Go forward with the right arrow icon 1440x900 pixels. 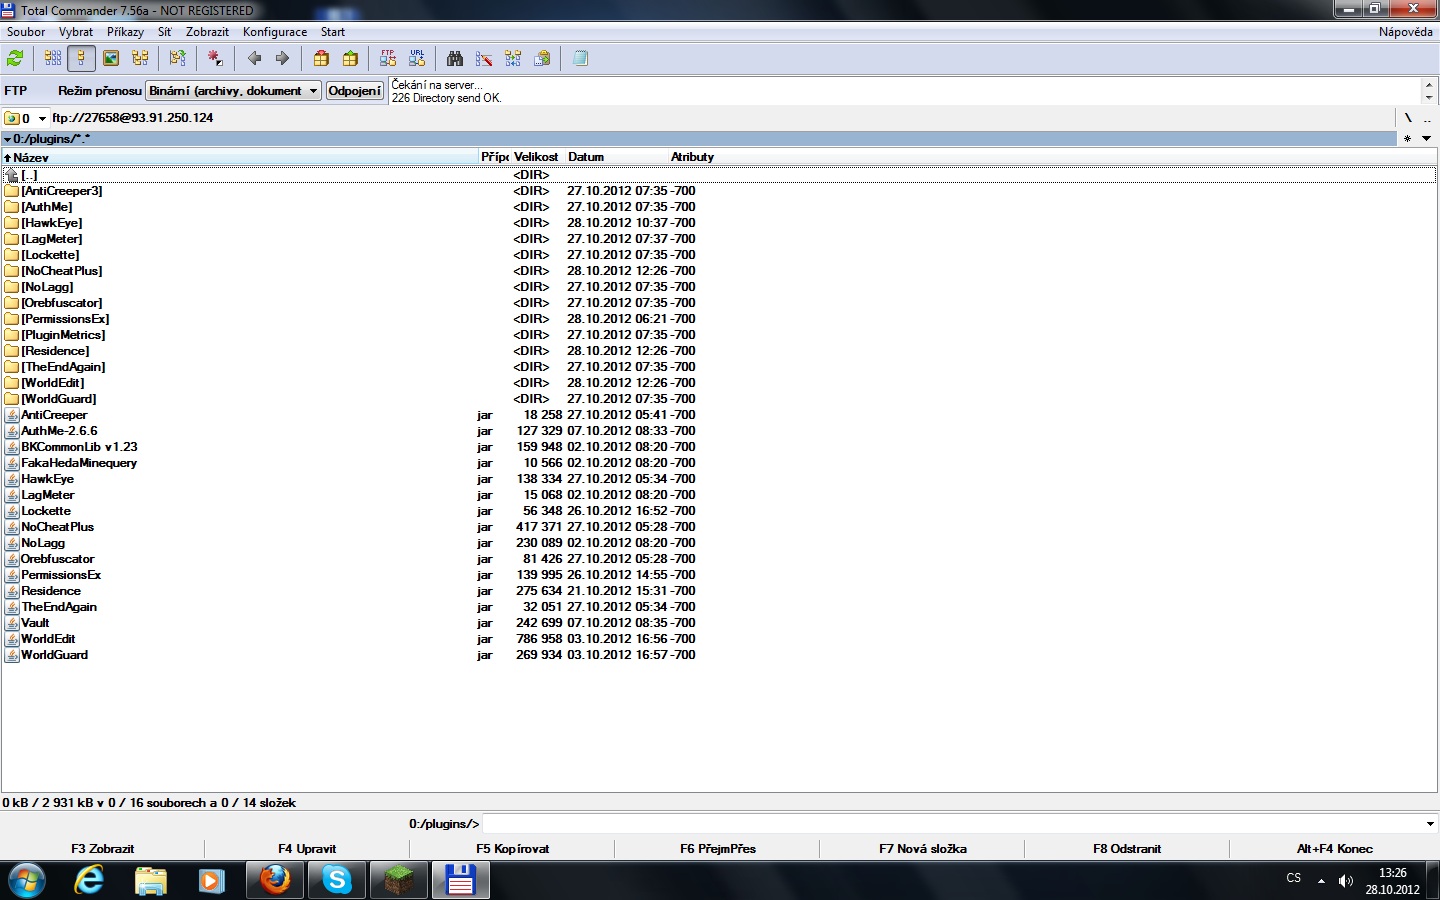pyautogui.click(x=282, y=59)
